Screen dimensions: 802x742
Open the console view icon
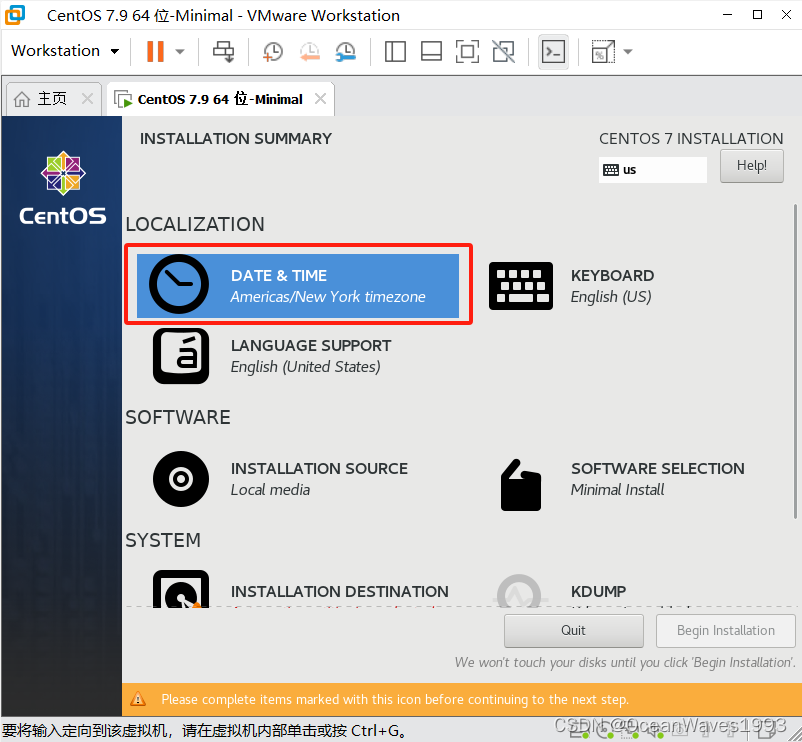point(553,51)
